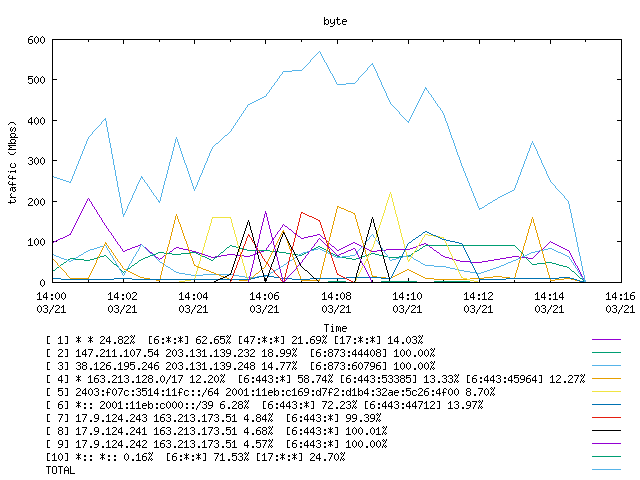Click the red line sample for entry [ 7]
Screen dimensions: 640x480
tap(607, 418)
